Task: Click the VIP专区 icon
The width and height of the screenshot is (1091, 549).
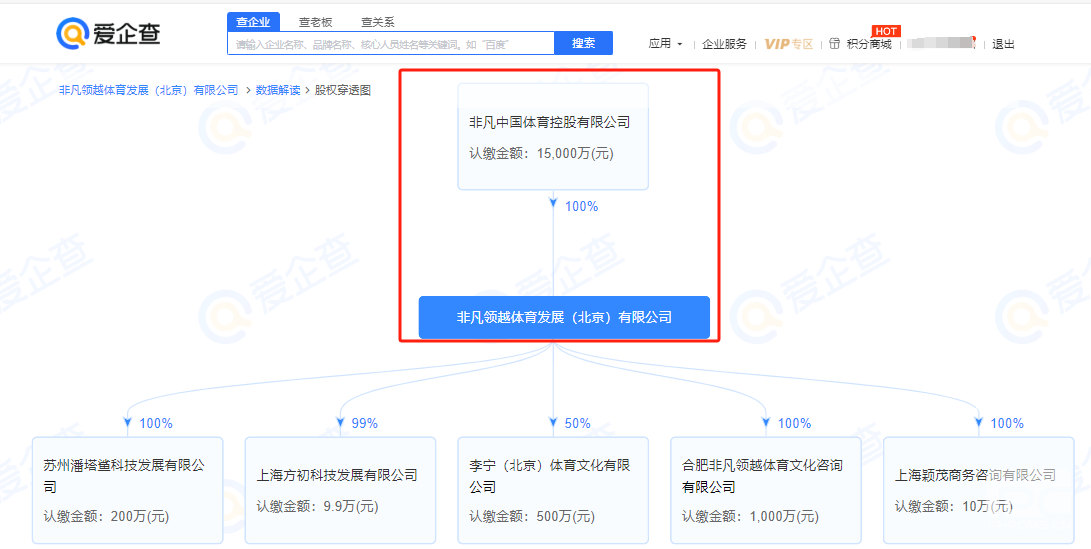Action: point(788,44)
